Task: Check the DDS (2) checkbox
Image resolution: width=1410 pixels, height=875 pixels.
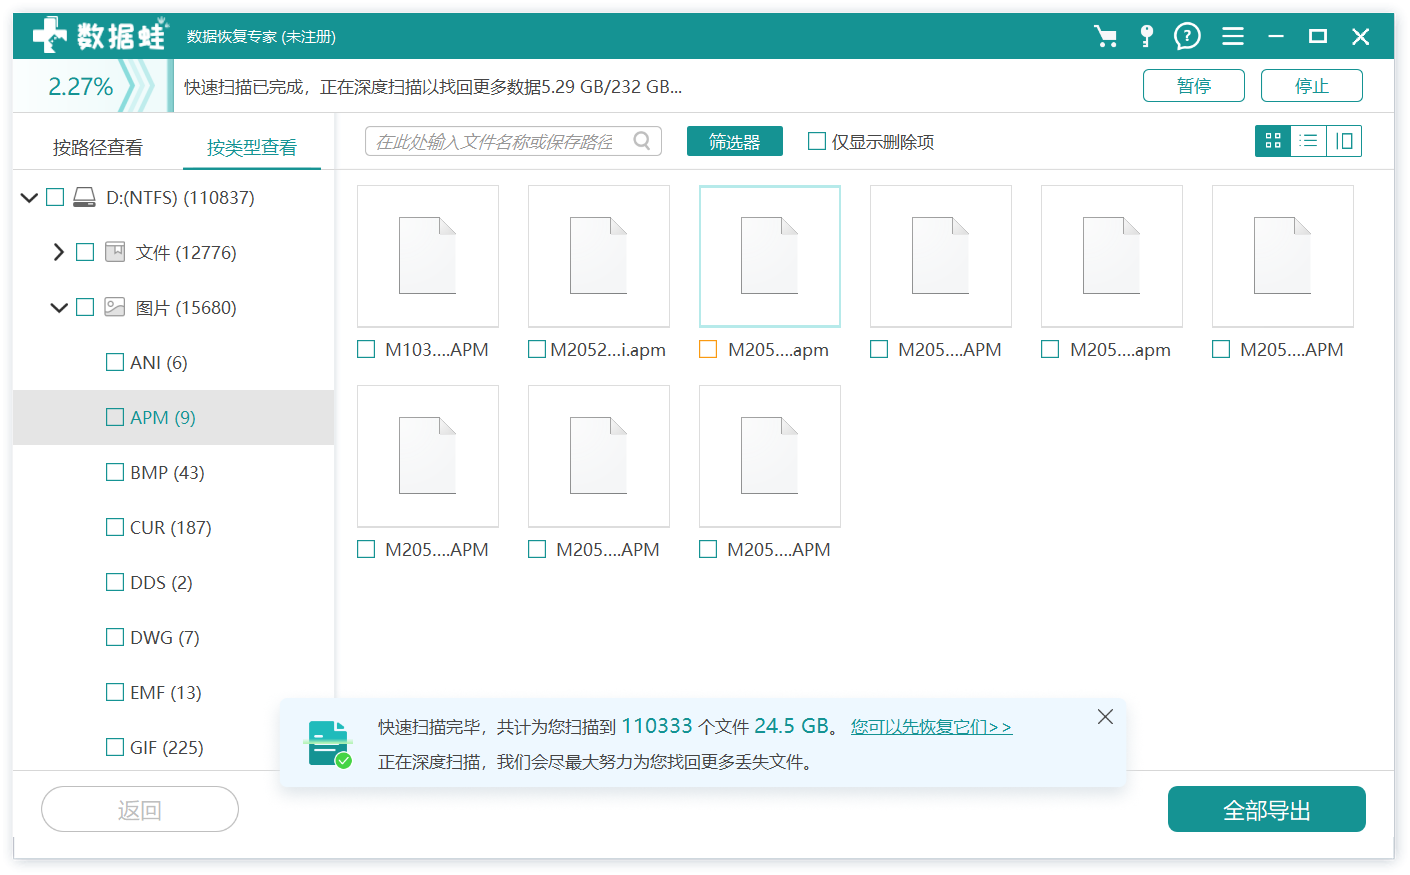Action: 115,582
